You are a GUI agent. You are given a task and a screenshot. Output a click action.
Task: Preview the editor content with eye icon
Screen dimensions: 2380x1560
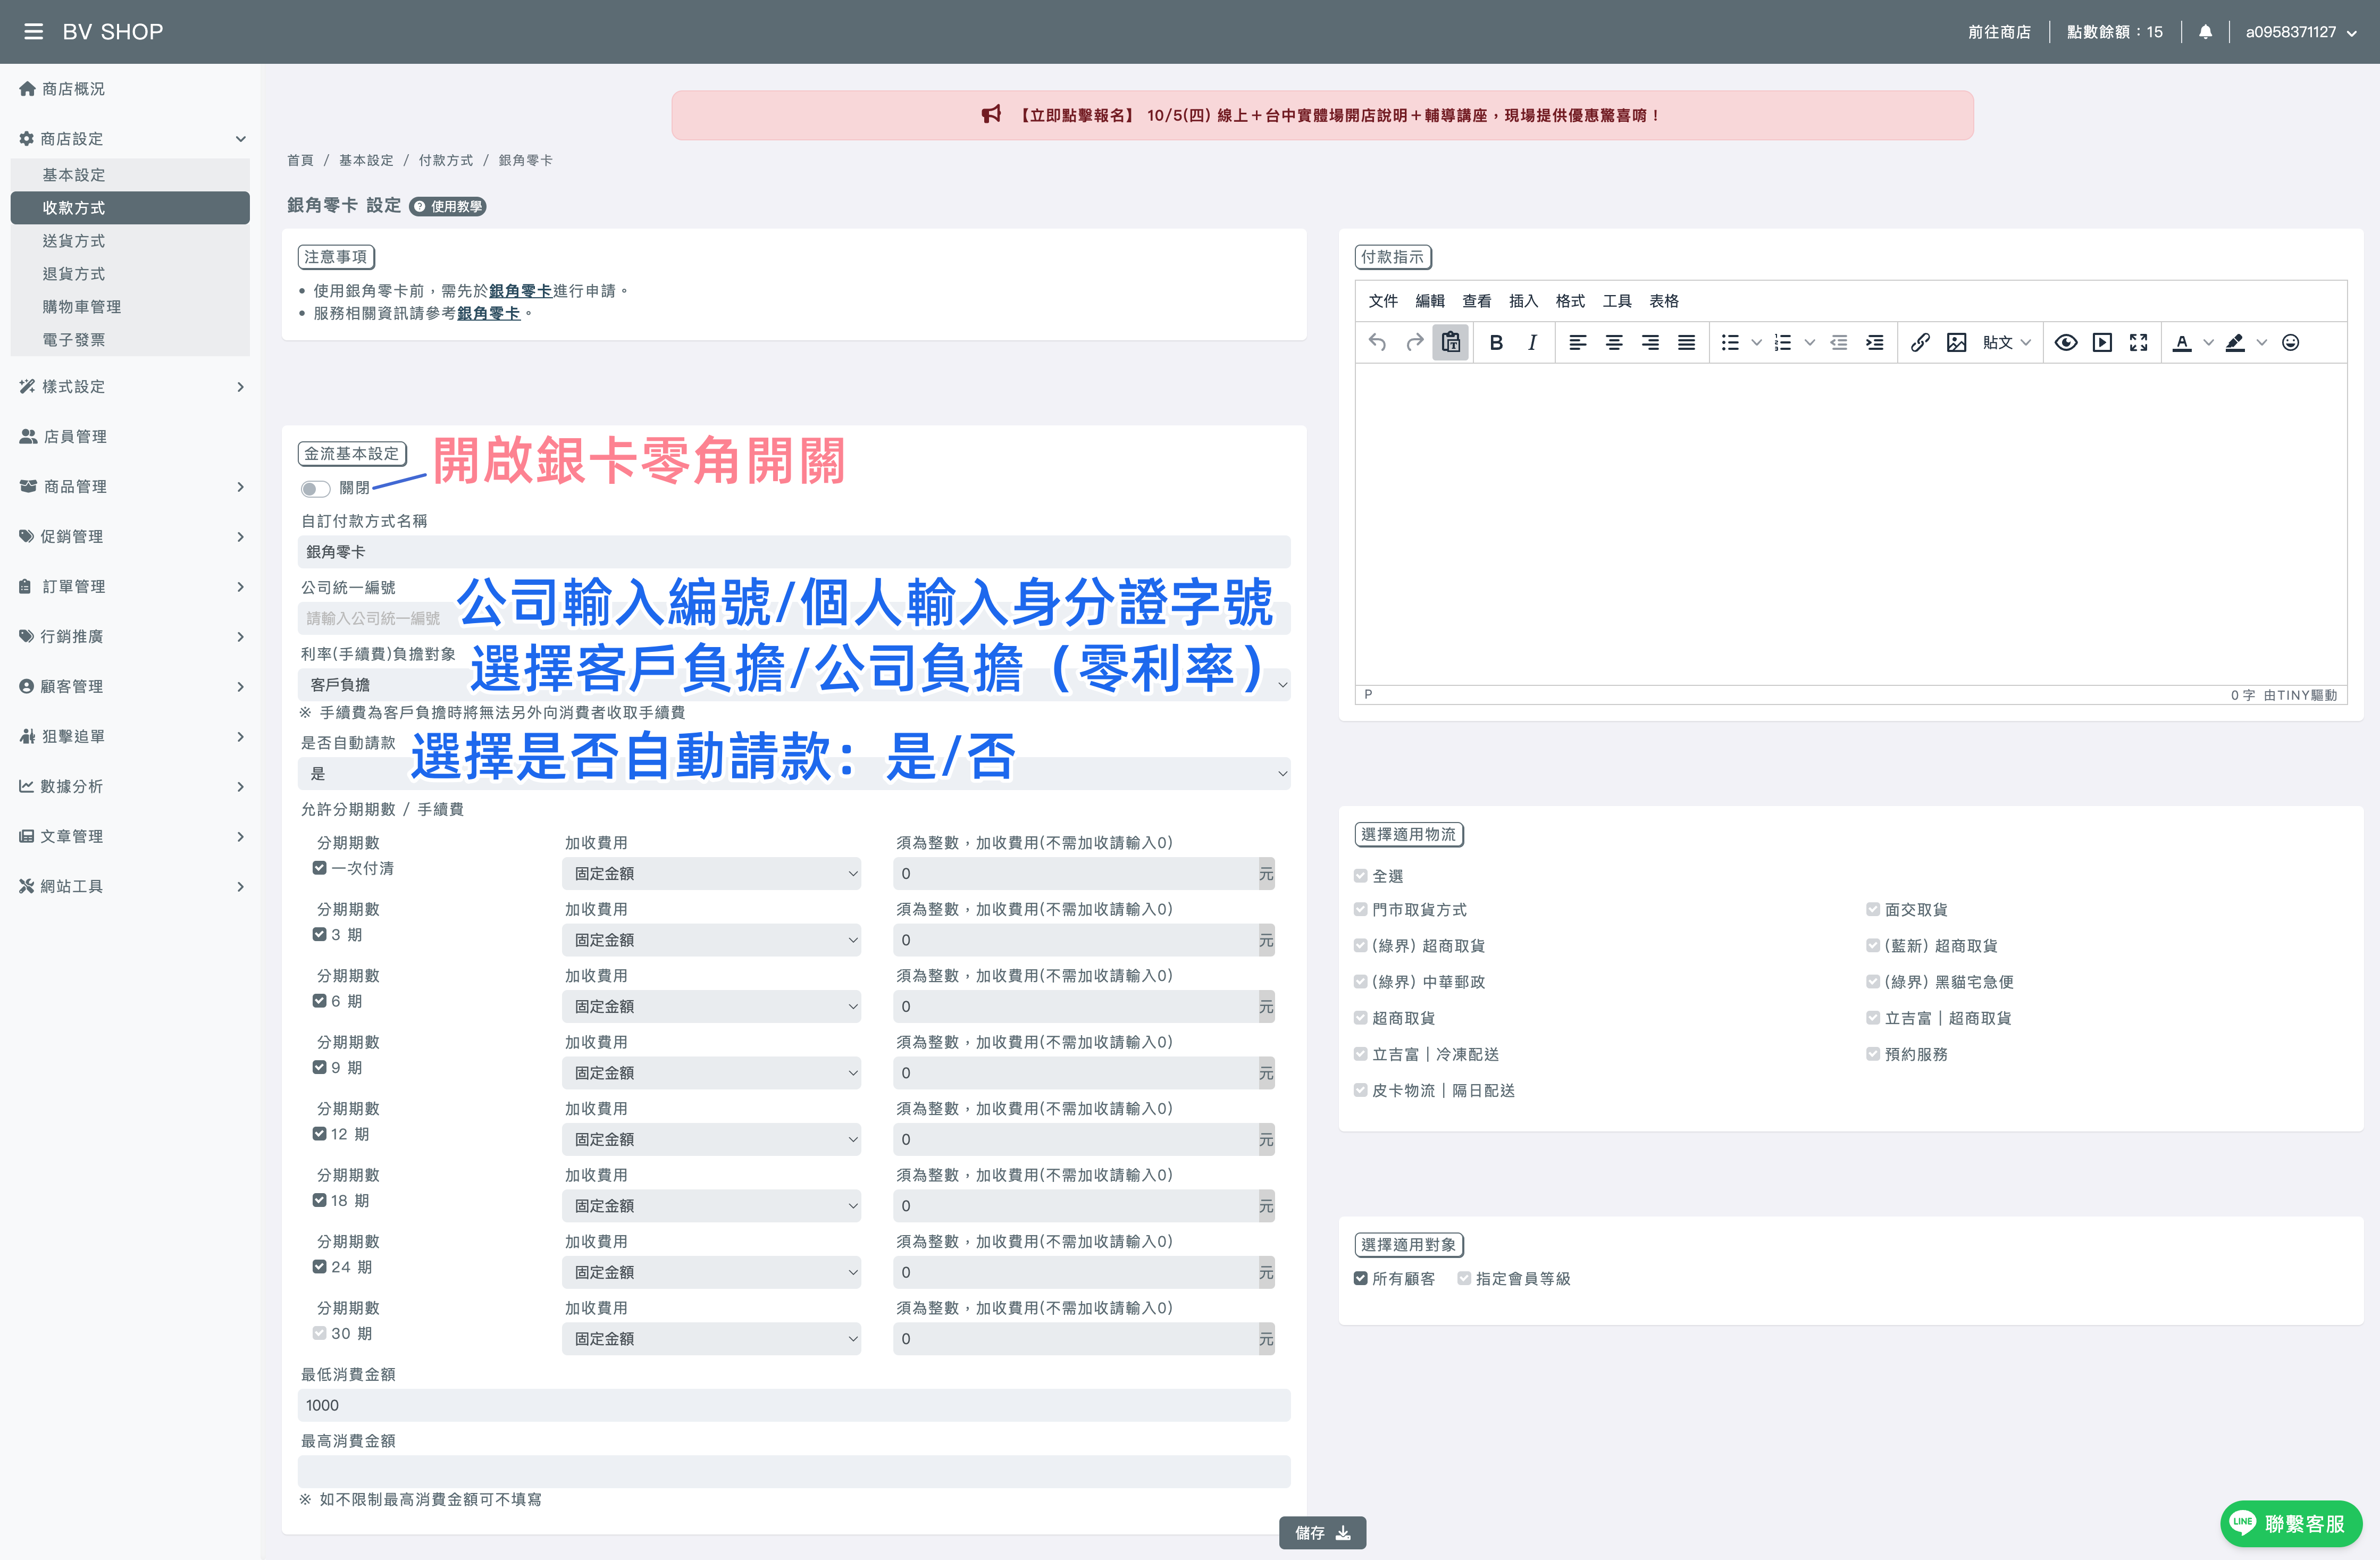tap(2066, 343)
